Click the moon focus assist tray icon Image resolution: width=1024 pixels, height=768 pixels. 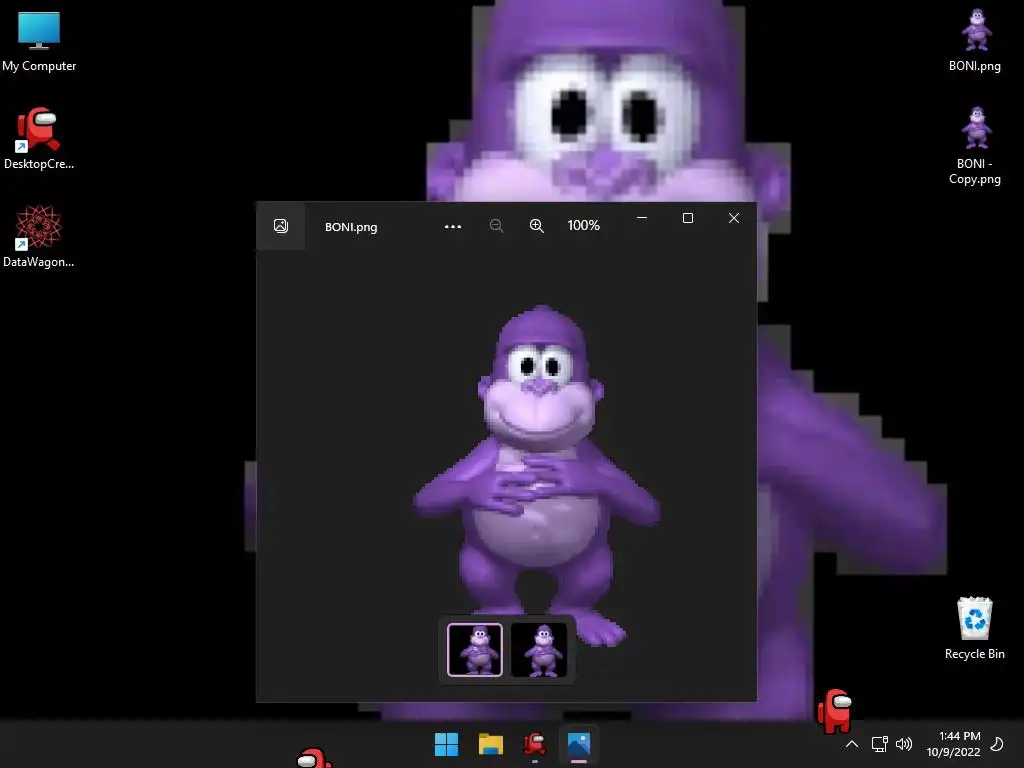click(997, 744)
